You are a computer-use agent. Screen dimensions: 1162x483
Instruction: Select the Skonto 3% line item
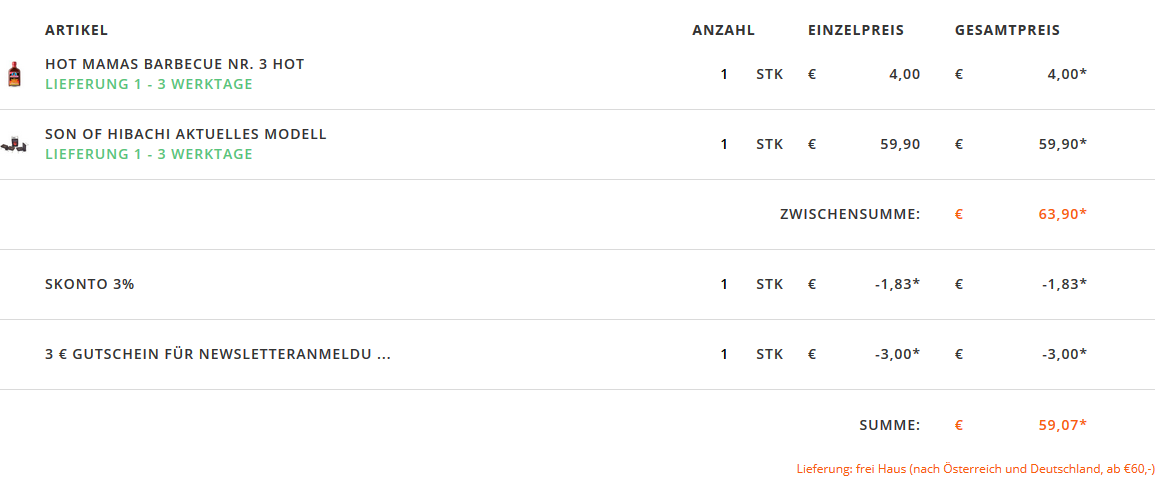(x=90, y=284)
